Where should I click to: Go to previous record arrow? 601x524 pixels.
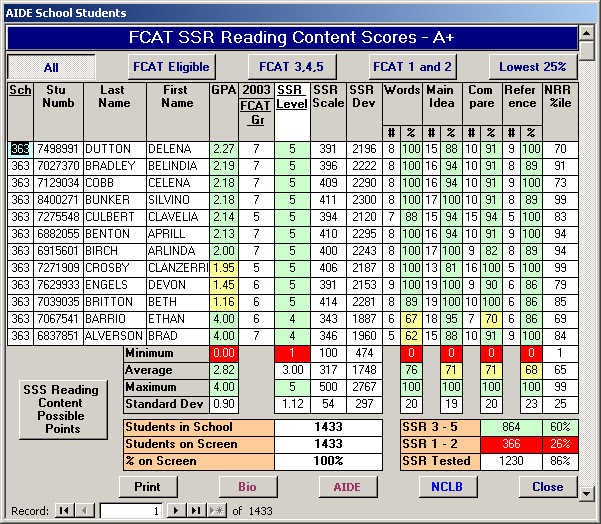point(84,511)
